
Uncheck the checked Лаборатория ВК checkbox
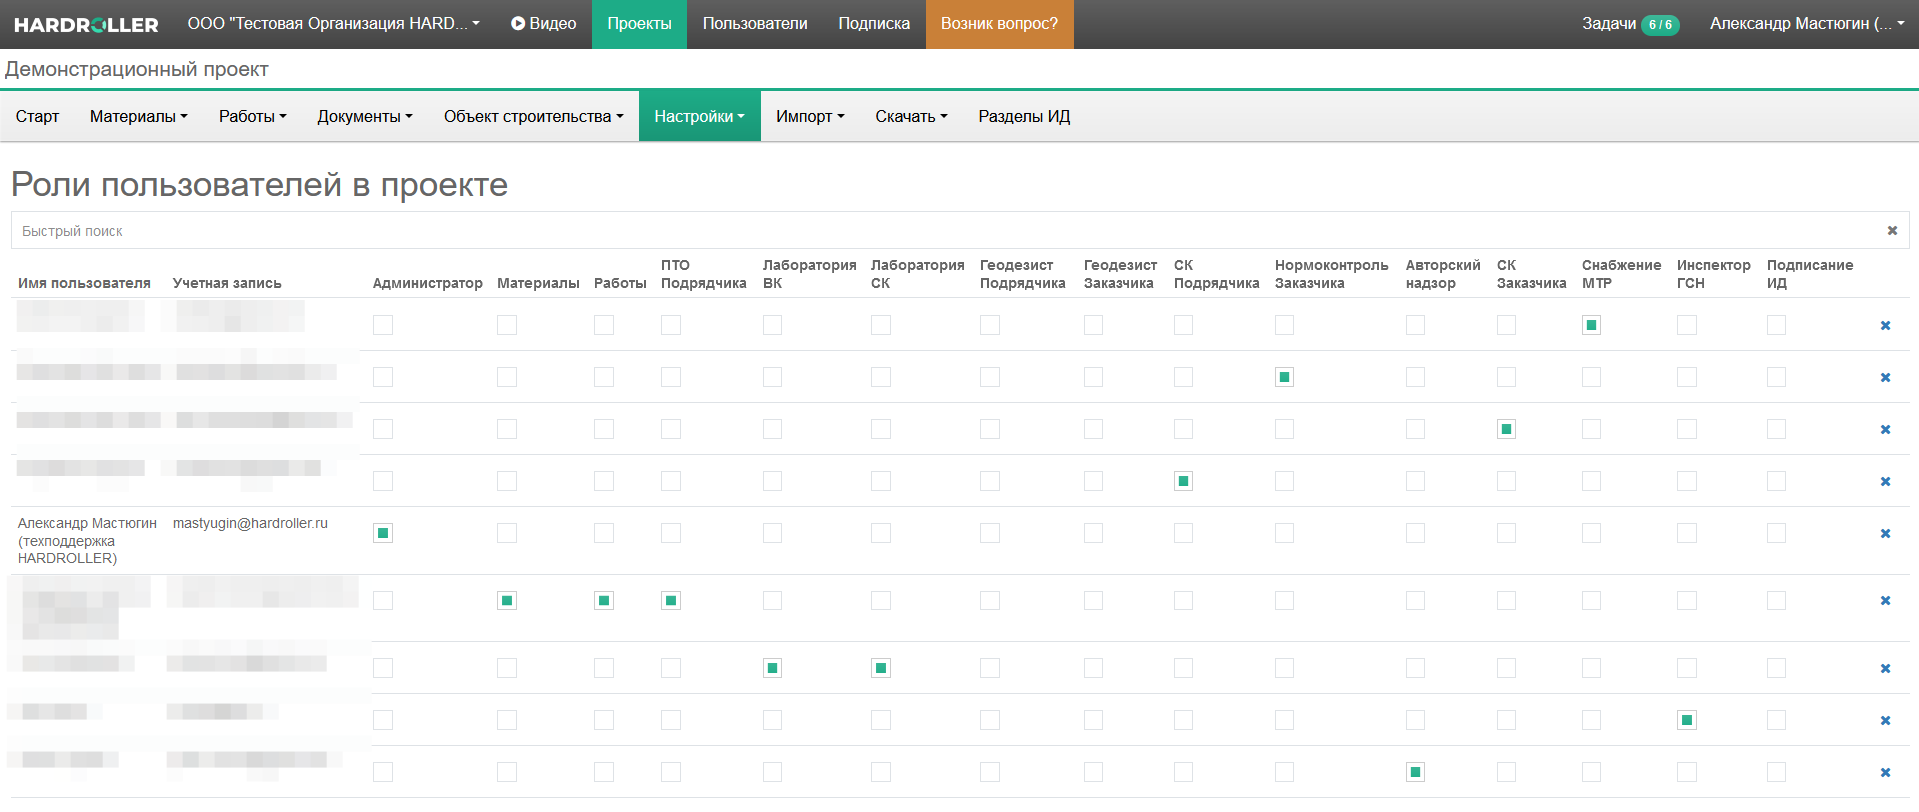pyautogui.click(x=773, y=668)
